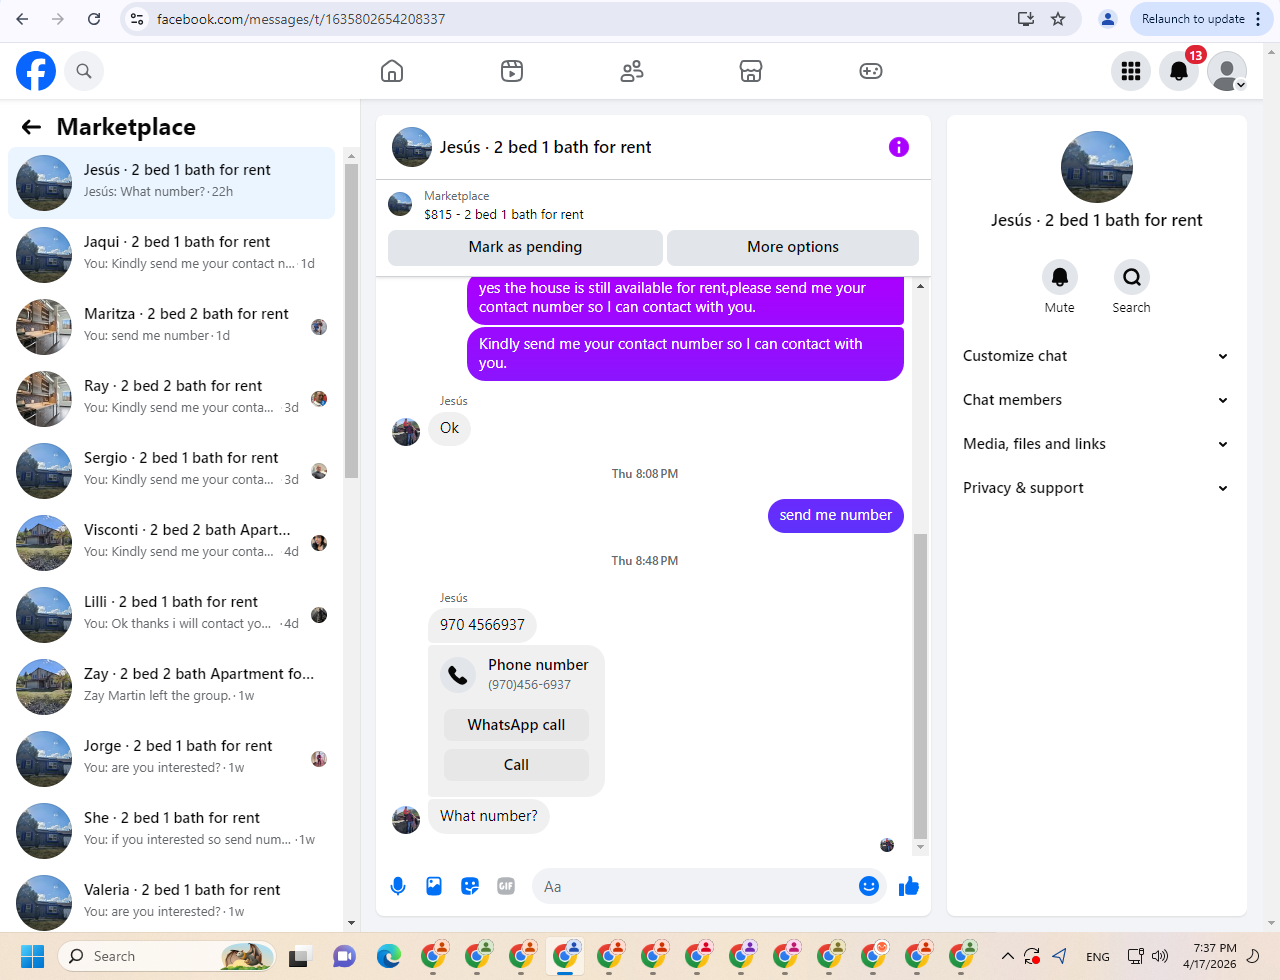The height and width of the screenshot is (980, 1280).
Task: Open More options for listing
Action: click(x=793, y=247)
